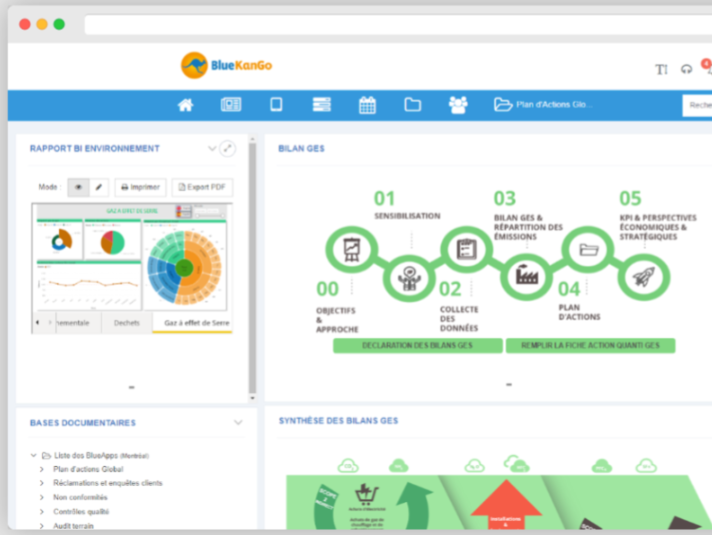Click the step 05 KPI rocket icon
Screen dimensions: 712x535
click(644, 277)
